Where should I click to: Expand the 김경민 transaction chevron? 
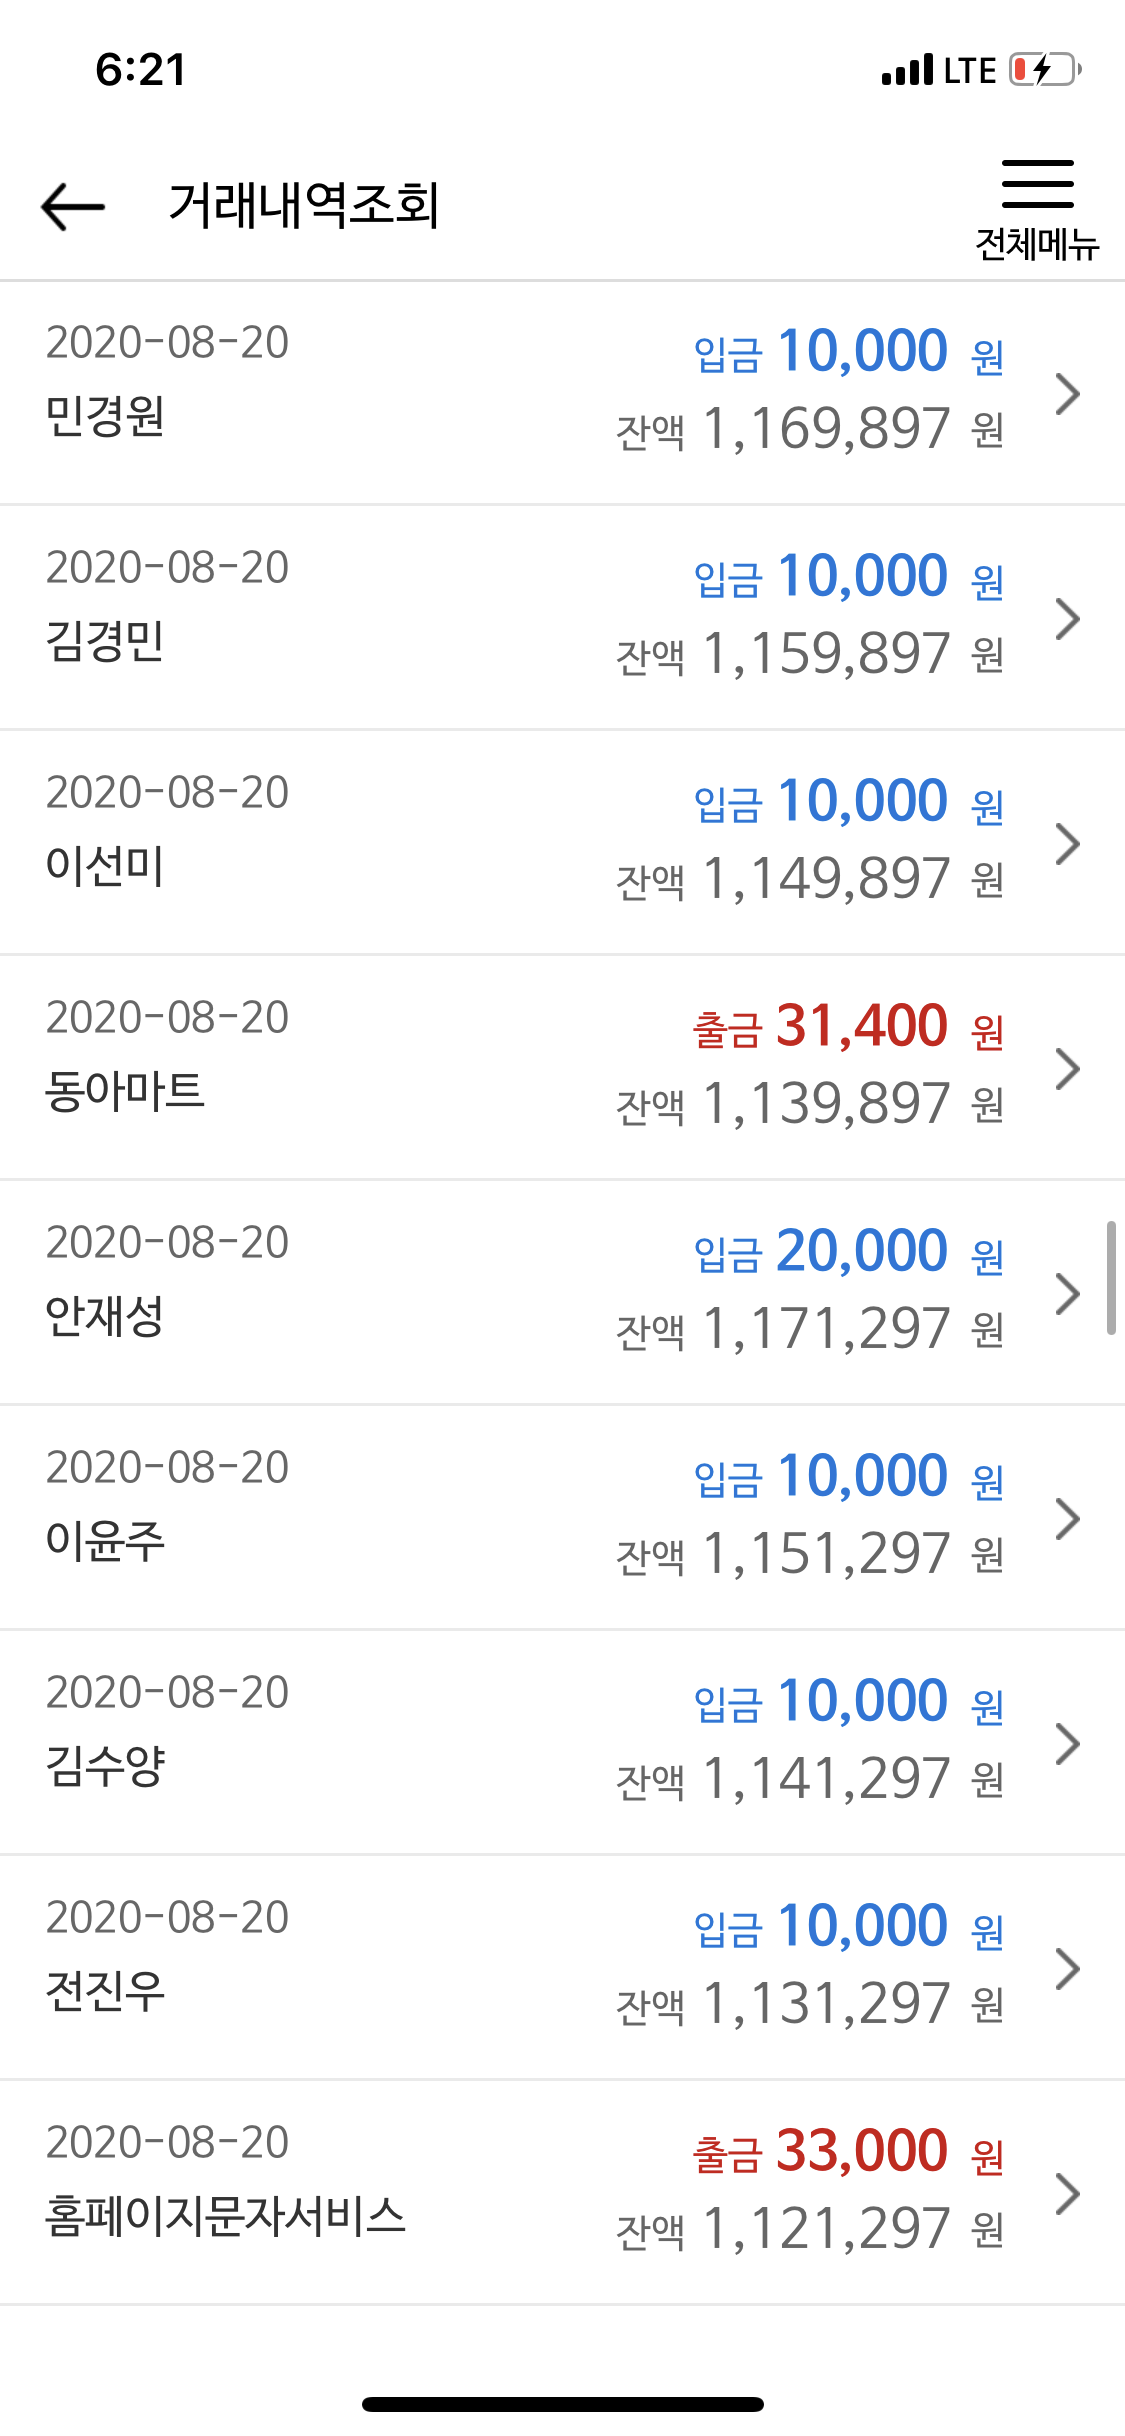(1068, 619)
